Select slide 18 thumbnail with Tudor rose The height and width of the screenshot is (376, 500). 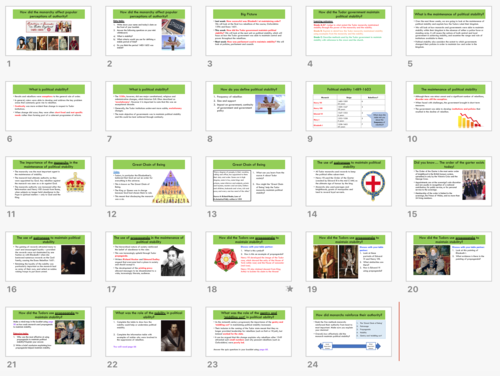(x=249, y=257)
